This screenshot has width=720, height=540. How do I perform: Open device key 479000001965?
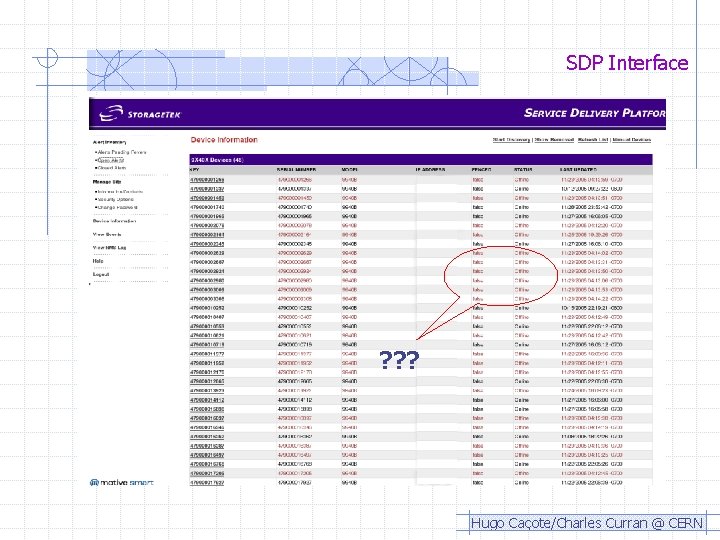[x=207, y=216]
